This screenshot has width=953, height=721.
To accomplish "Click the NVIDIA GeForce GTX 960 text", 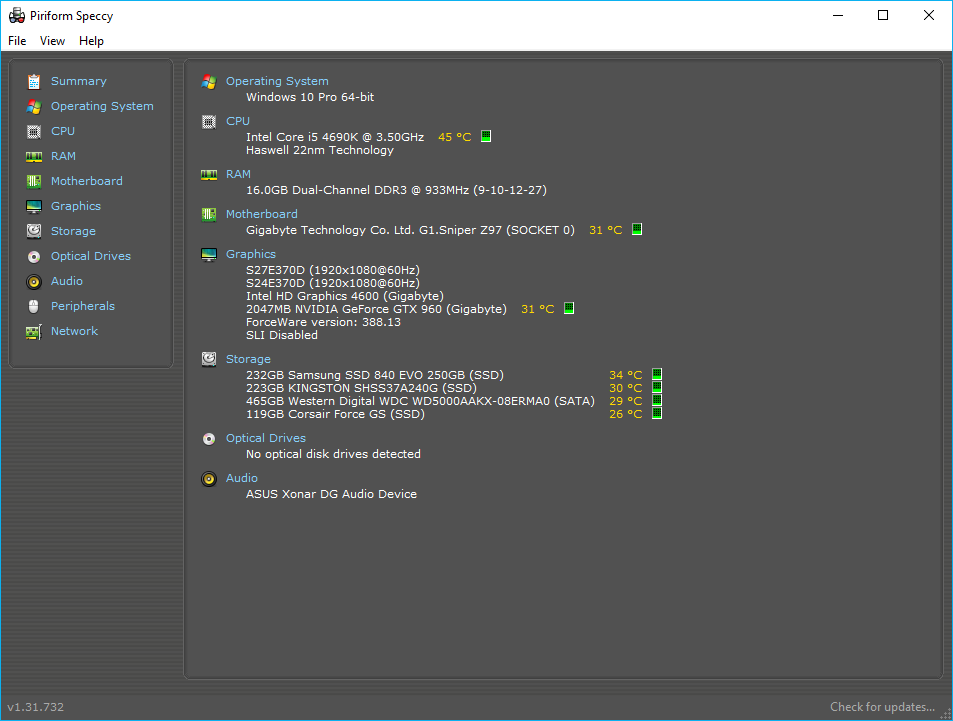I will pos(376,309).
